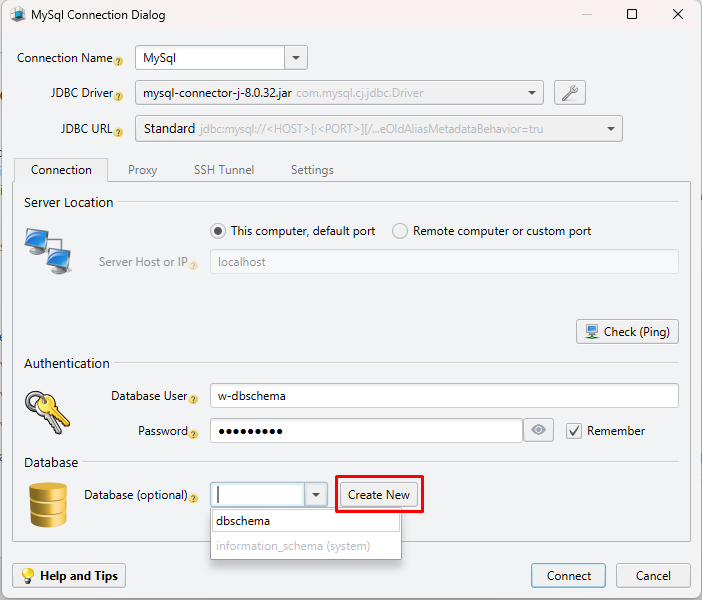Image resolution: width=702 pixels, height=600 pixels.
Task: Choose dbschema from database list
Action: [306, 521]
